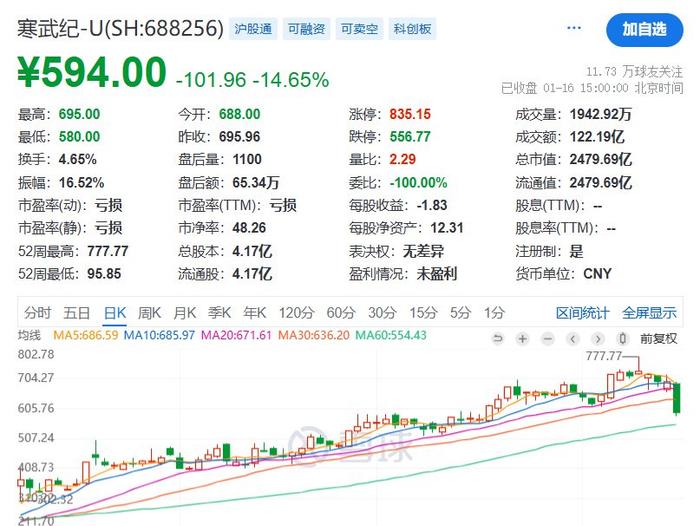Click the 成交量 value 1942.92万
This screenshot has width=700, height=526.
tap(601, 114)
